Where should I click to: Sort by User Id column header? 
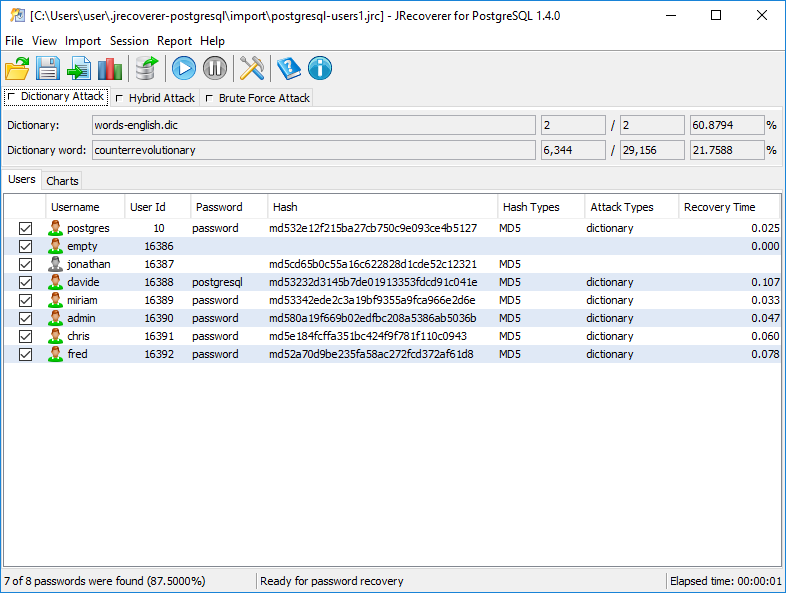158,207
